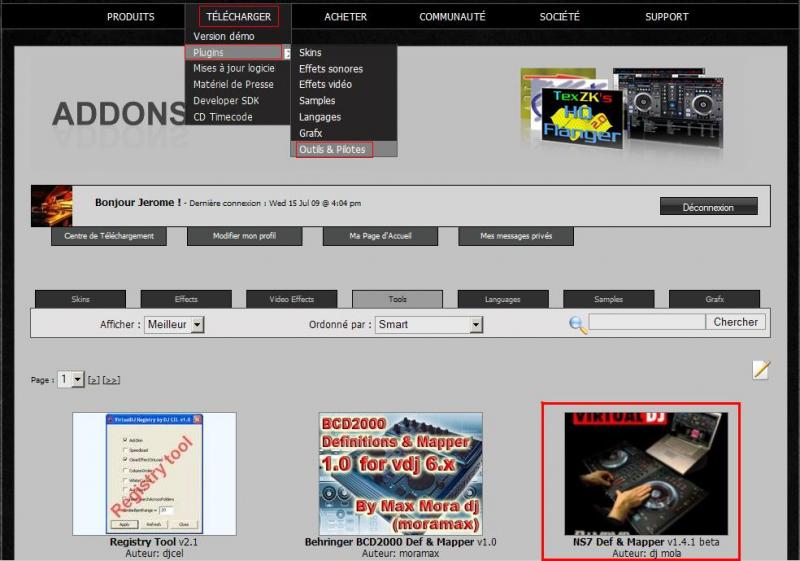Screen dimensions: 800x561
Task: Click Modifier mon profil button
Action: tap(244, 236)
